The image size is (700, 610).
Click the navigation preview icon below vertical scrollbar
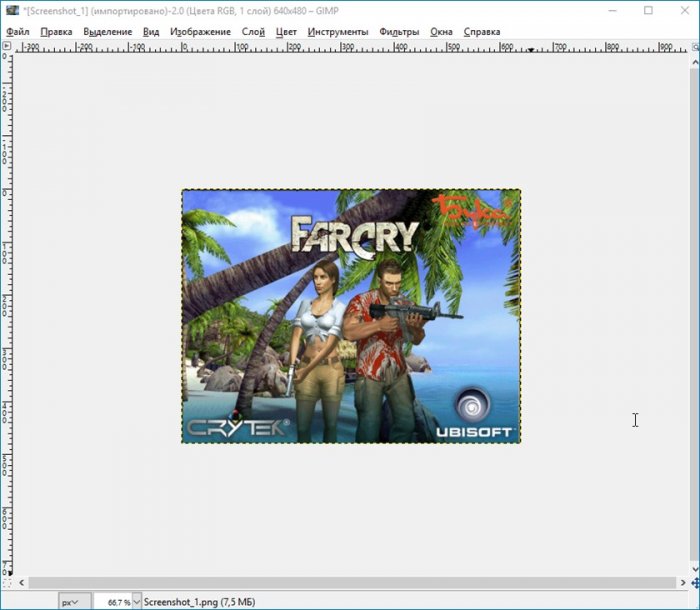[694, 582]
